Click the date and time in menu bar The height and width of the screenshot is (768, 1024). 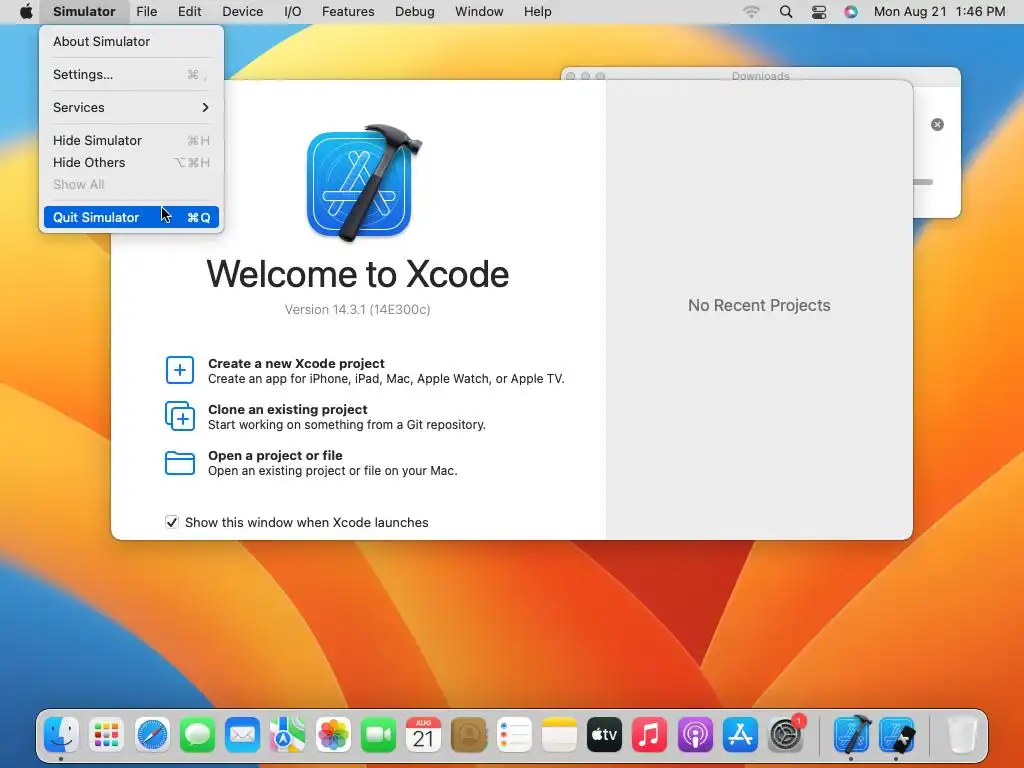click(939, 11)
